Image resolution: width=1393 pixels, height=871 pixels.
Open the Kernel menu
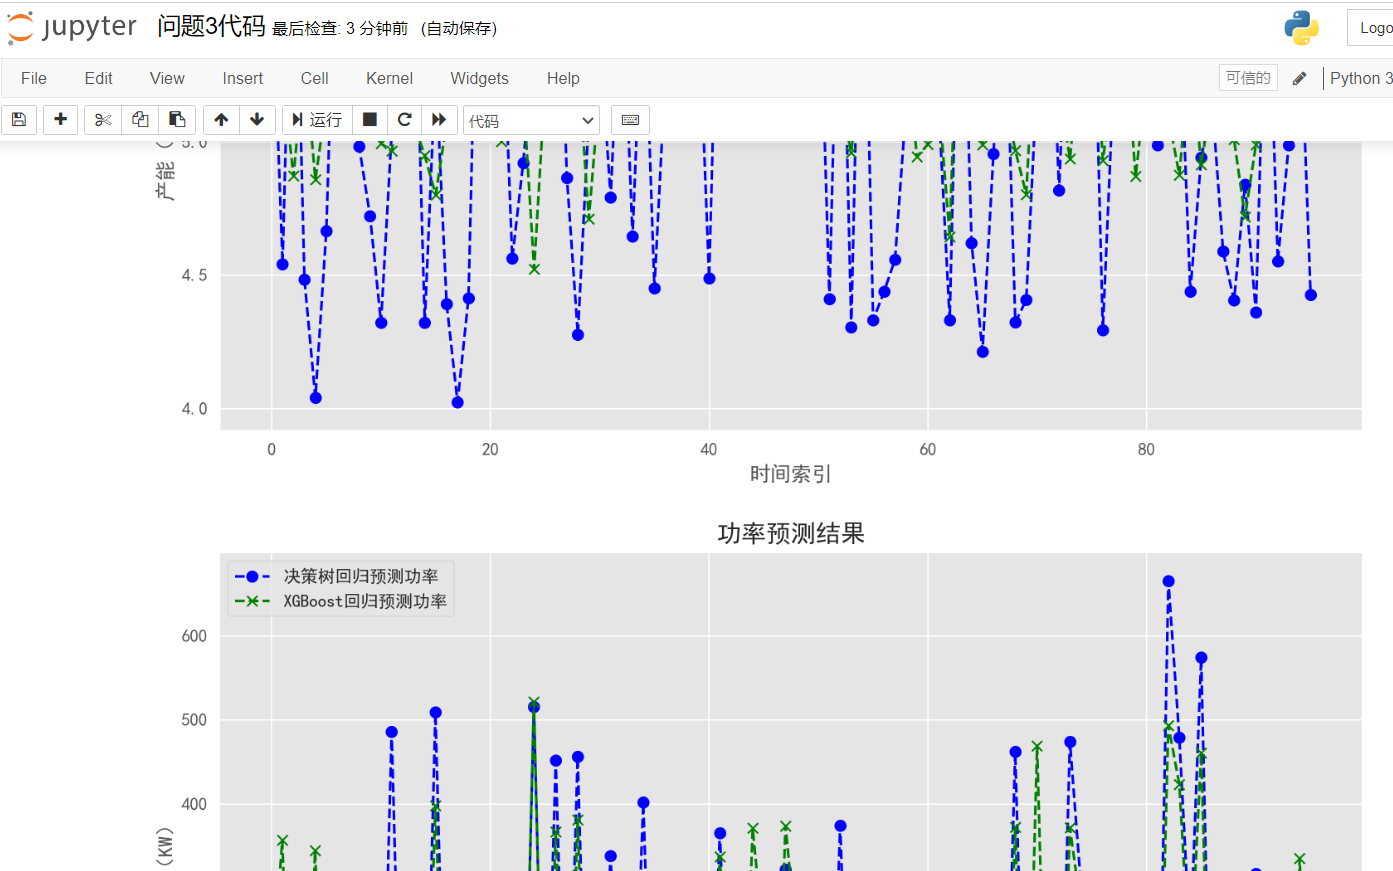pyautogui.click(x=389, y=78)
